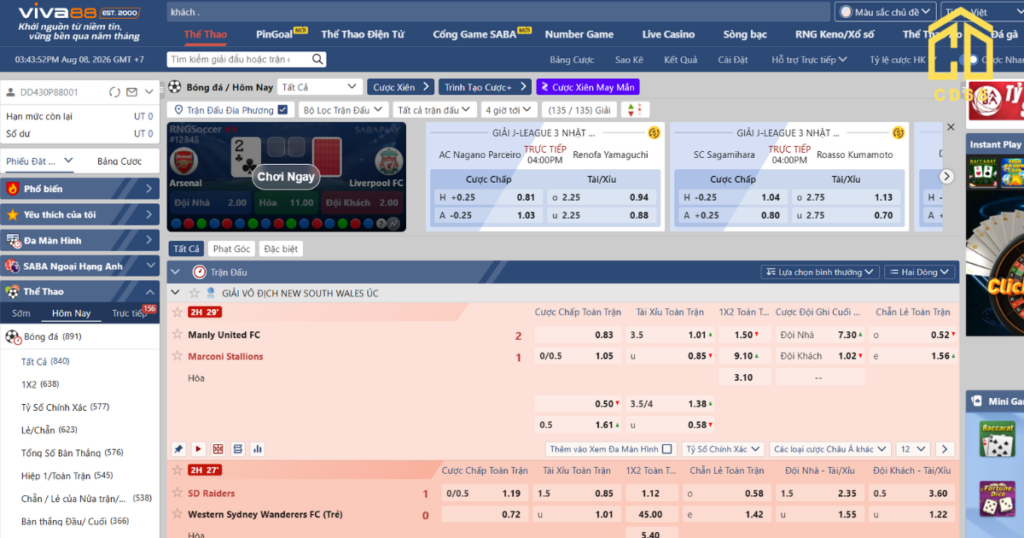Click the football icon beside Bóng đá / Hôm Nay
This screenshot has width=1024, height=538.
tap(175, 86)
